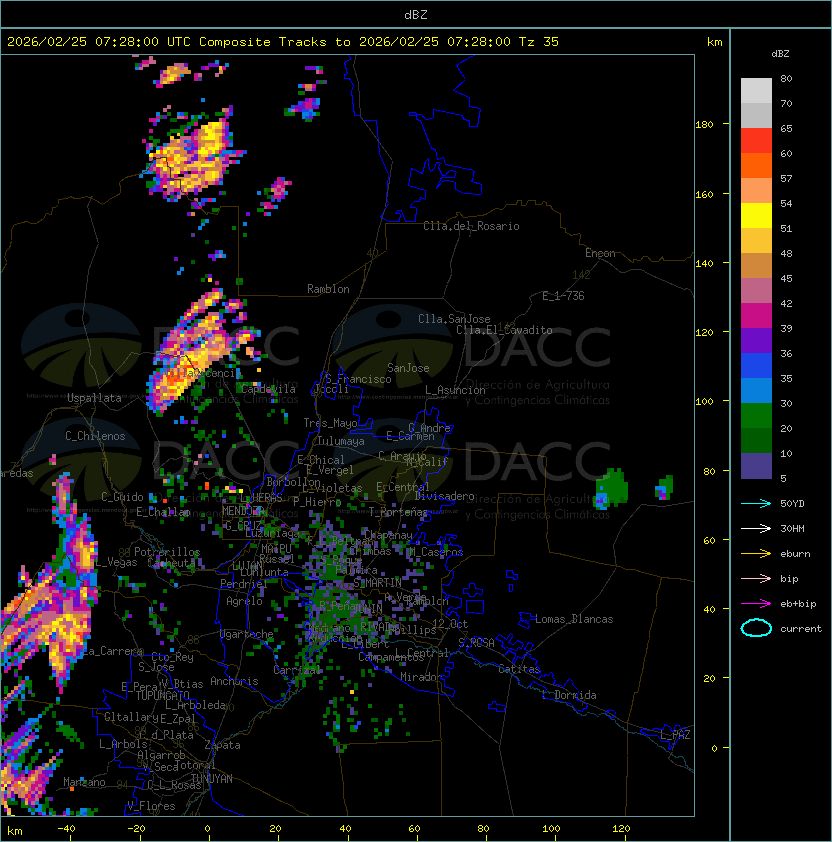This screenshot has width=832, height=842.
Task: Click the yellow eburn arrow icon
Action: [756, 554]
